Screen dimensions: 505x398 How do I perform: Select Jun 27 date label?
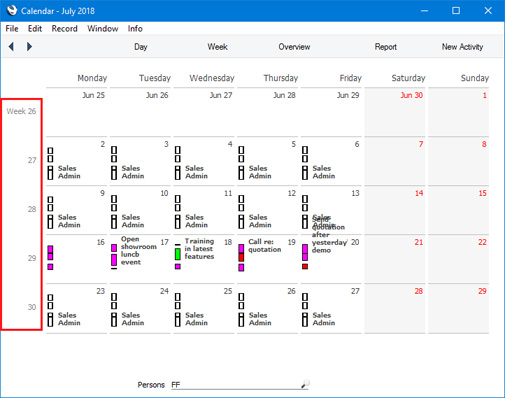tap(221, 95)
